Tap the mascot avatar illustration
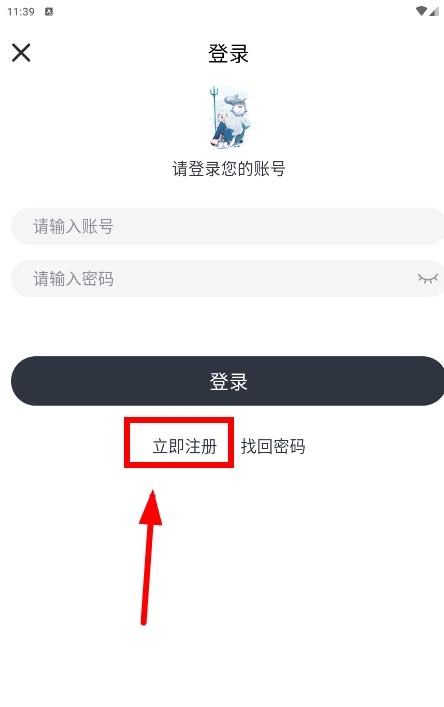This screenshot has width=444, height=707. coord(229,117)
